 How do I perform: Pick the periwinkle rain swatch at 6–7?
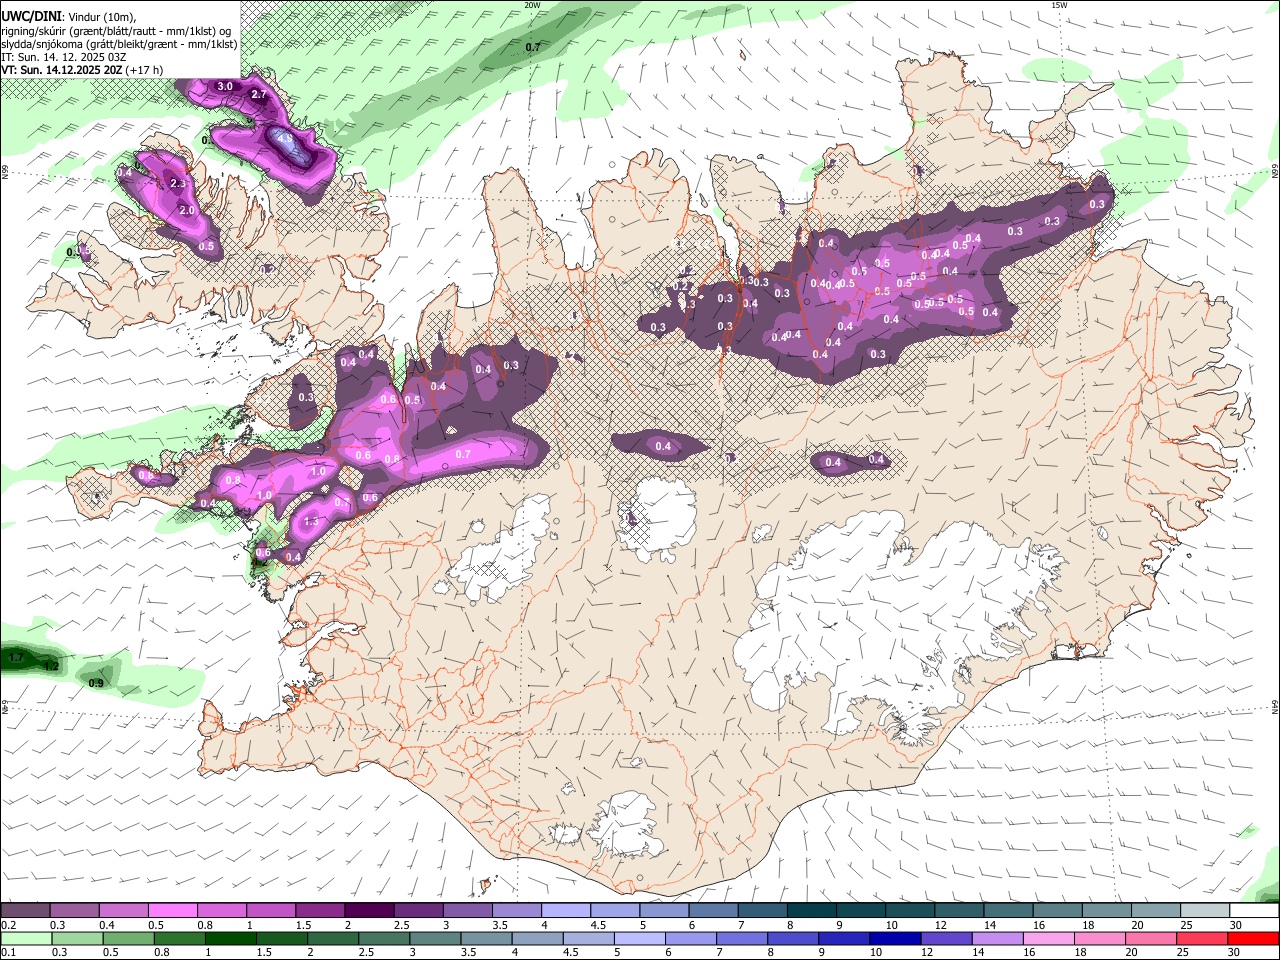[x=691, y=938]
